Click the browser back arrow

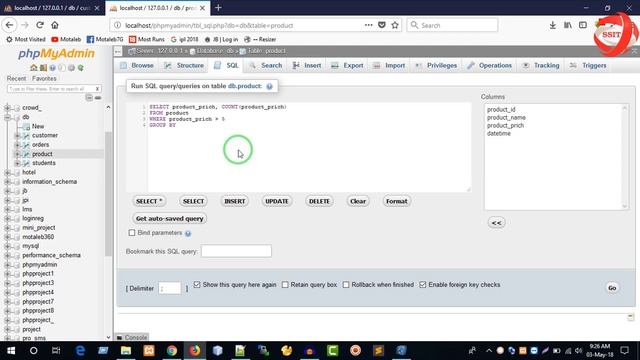[x=10, y=25]
